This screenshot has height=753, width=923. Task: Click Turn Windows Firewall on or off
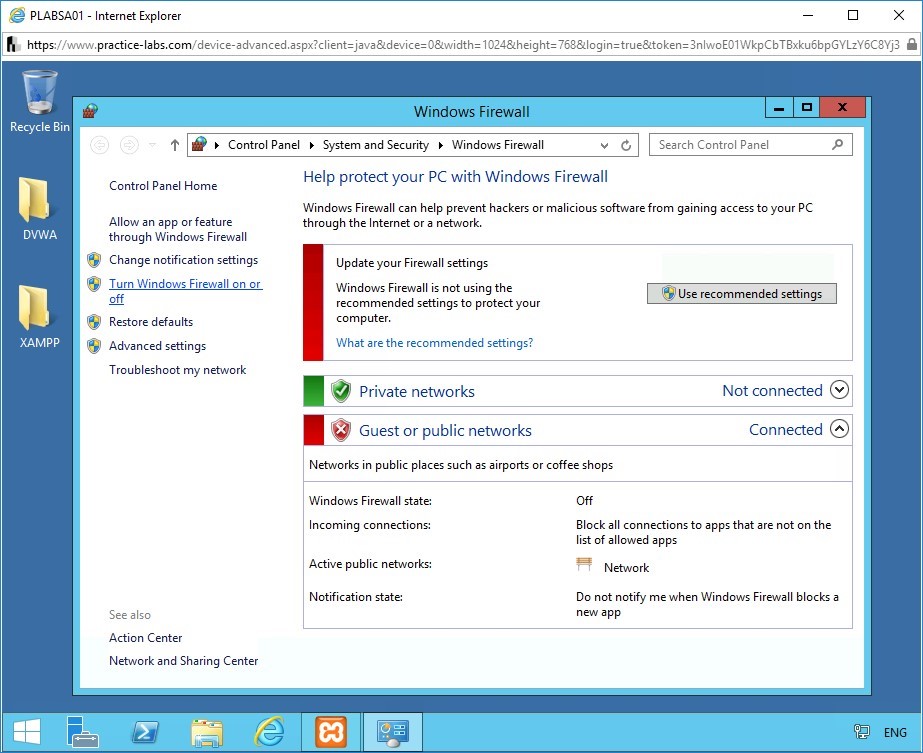click(x=185, y=291)
